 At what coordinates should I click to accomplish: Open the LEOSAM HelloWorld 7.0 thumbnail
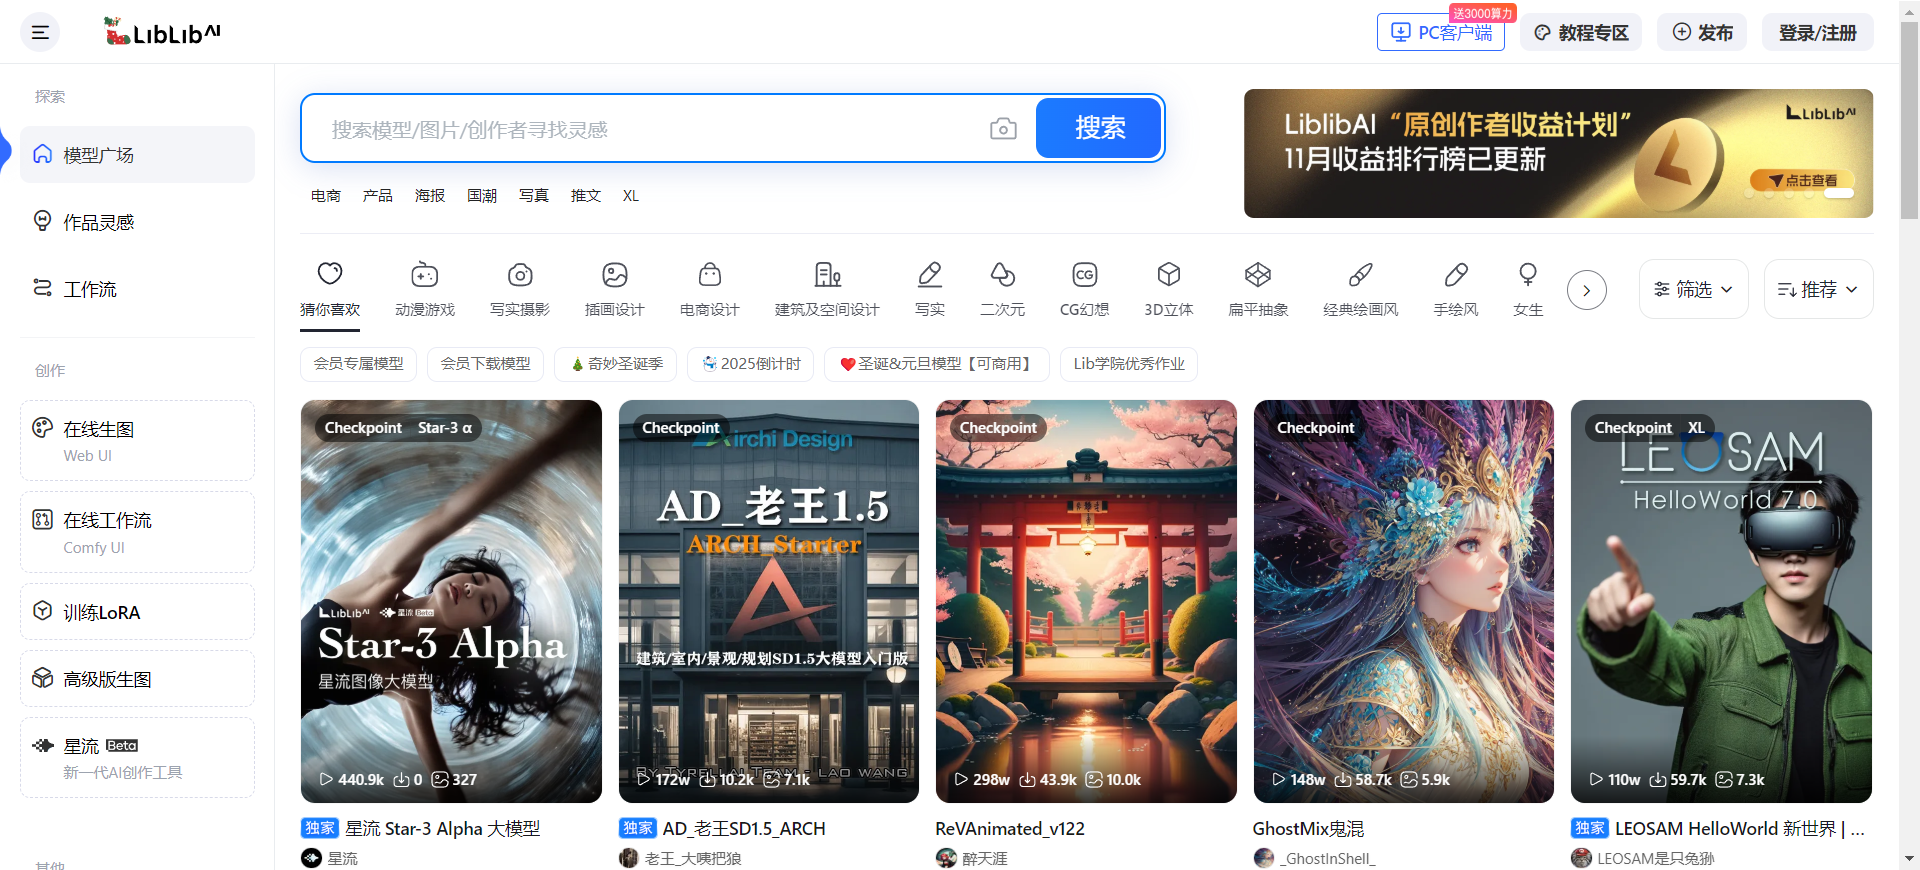coord(1721,601)
